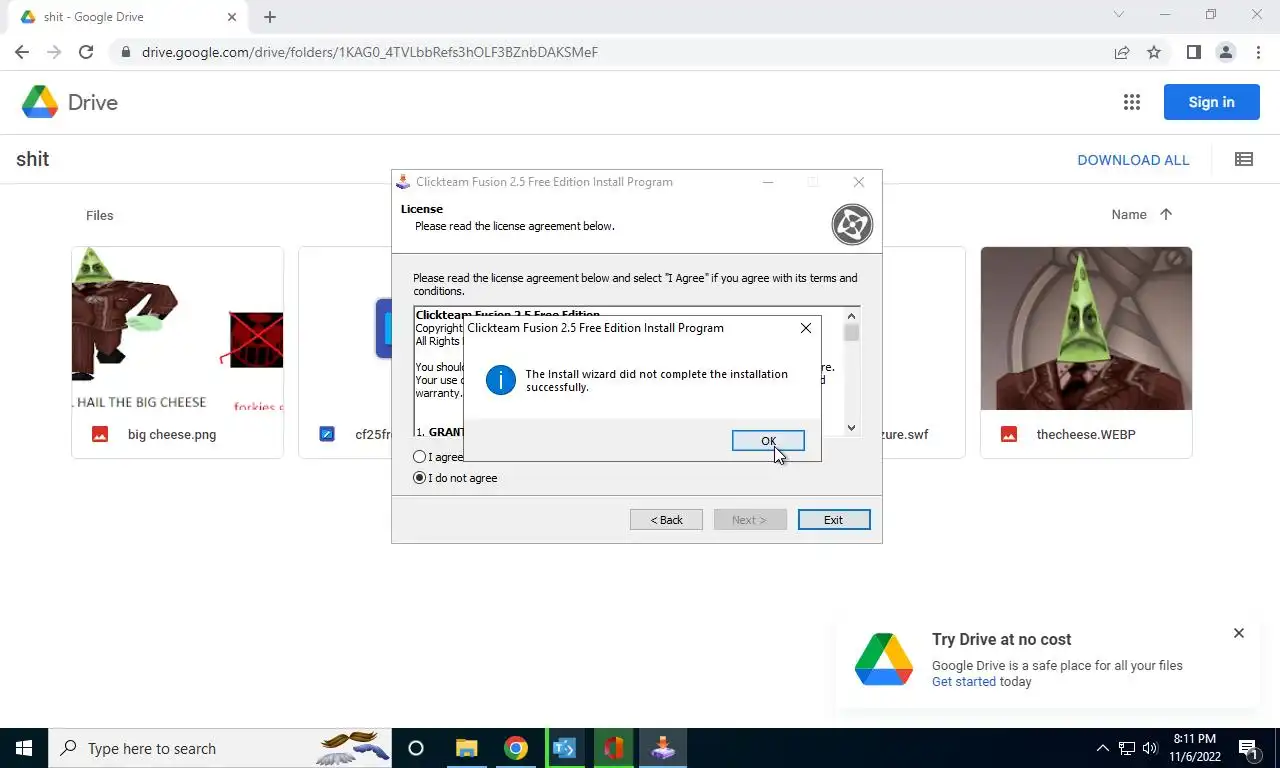Close the Clickteam Fusion installer window

pyautogui.click(x=859, y=182)
